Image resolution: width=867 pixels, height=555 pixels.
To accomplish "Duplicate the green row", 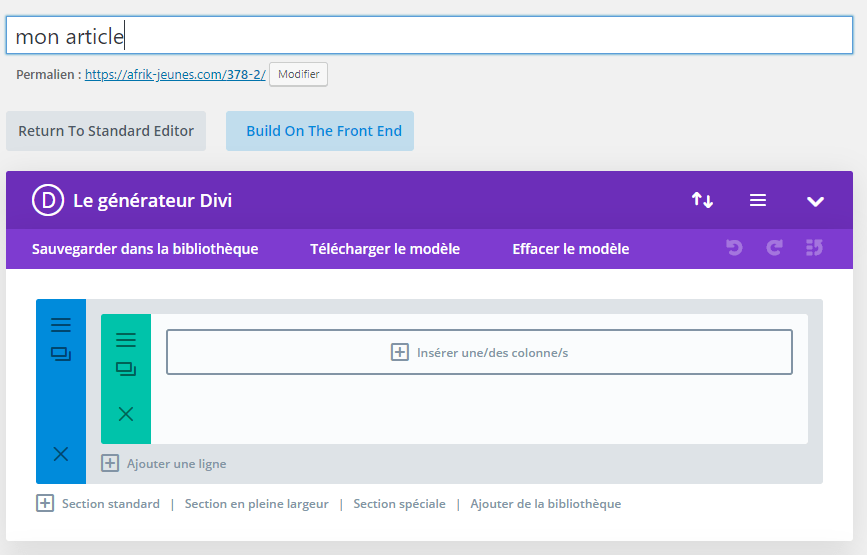I will (x=126, y=369).
